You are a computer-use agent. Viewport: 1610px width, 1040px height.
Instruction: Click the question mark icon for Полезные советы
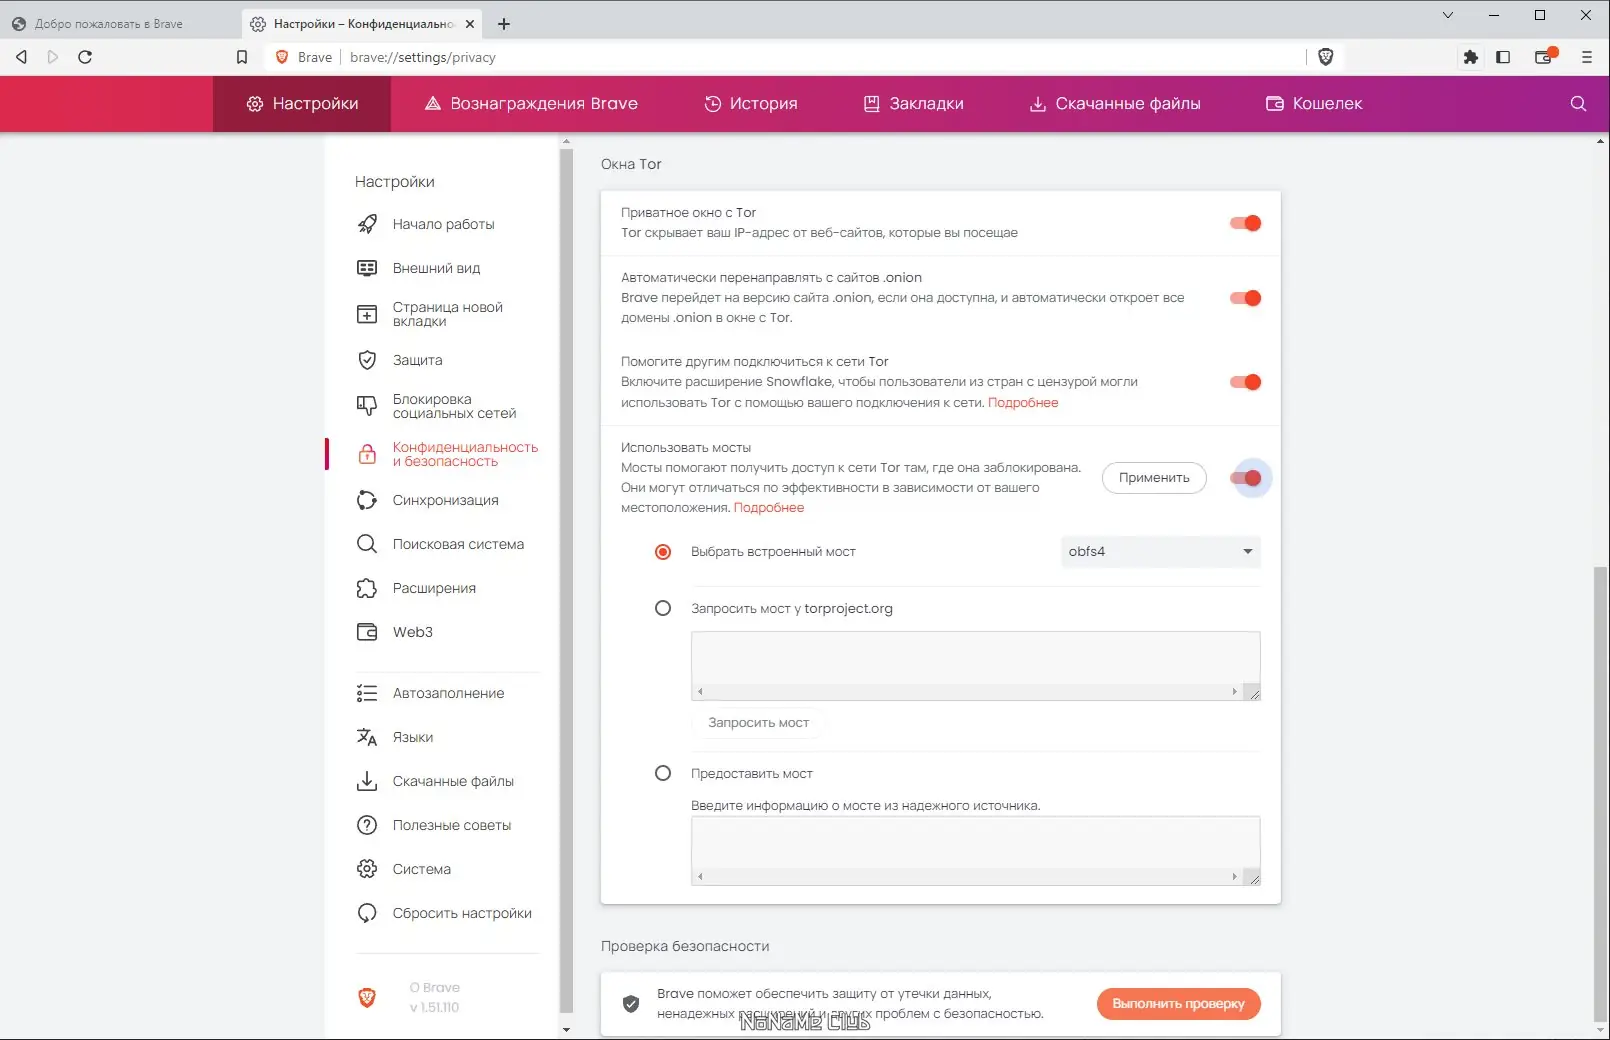(367, 825)
